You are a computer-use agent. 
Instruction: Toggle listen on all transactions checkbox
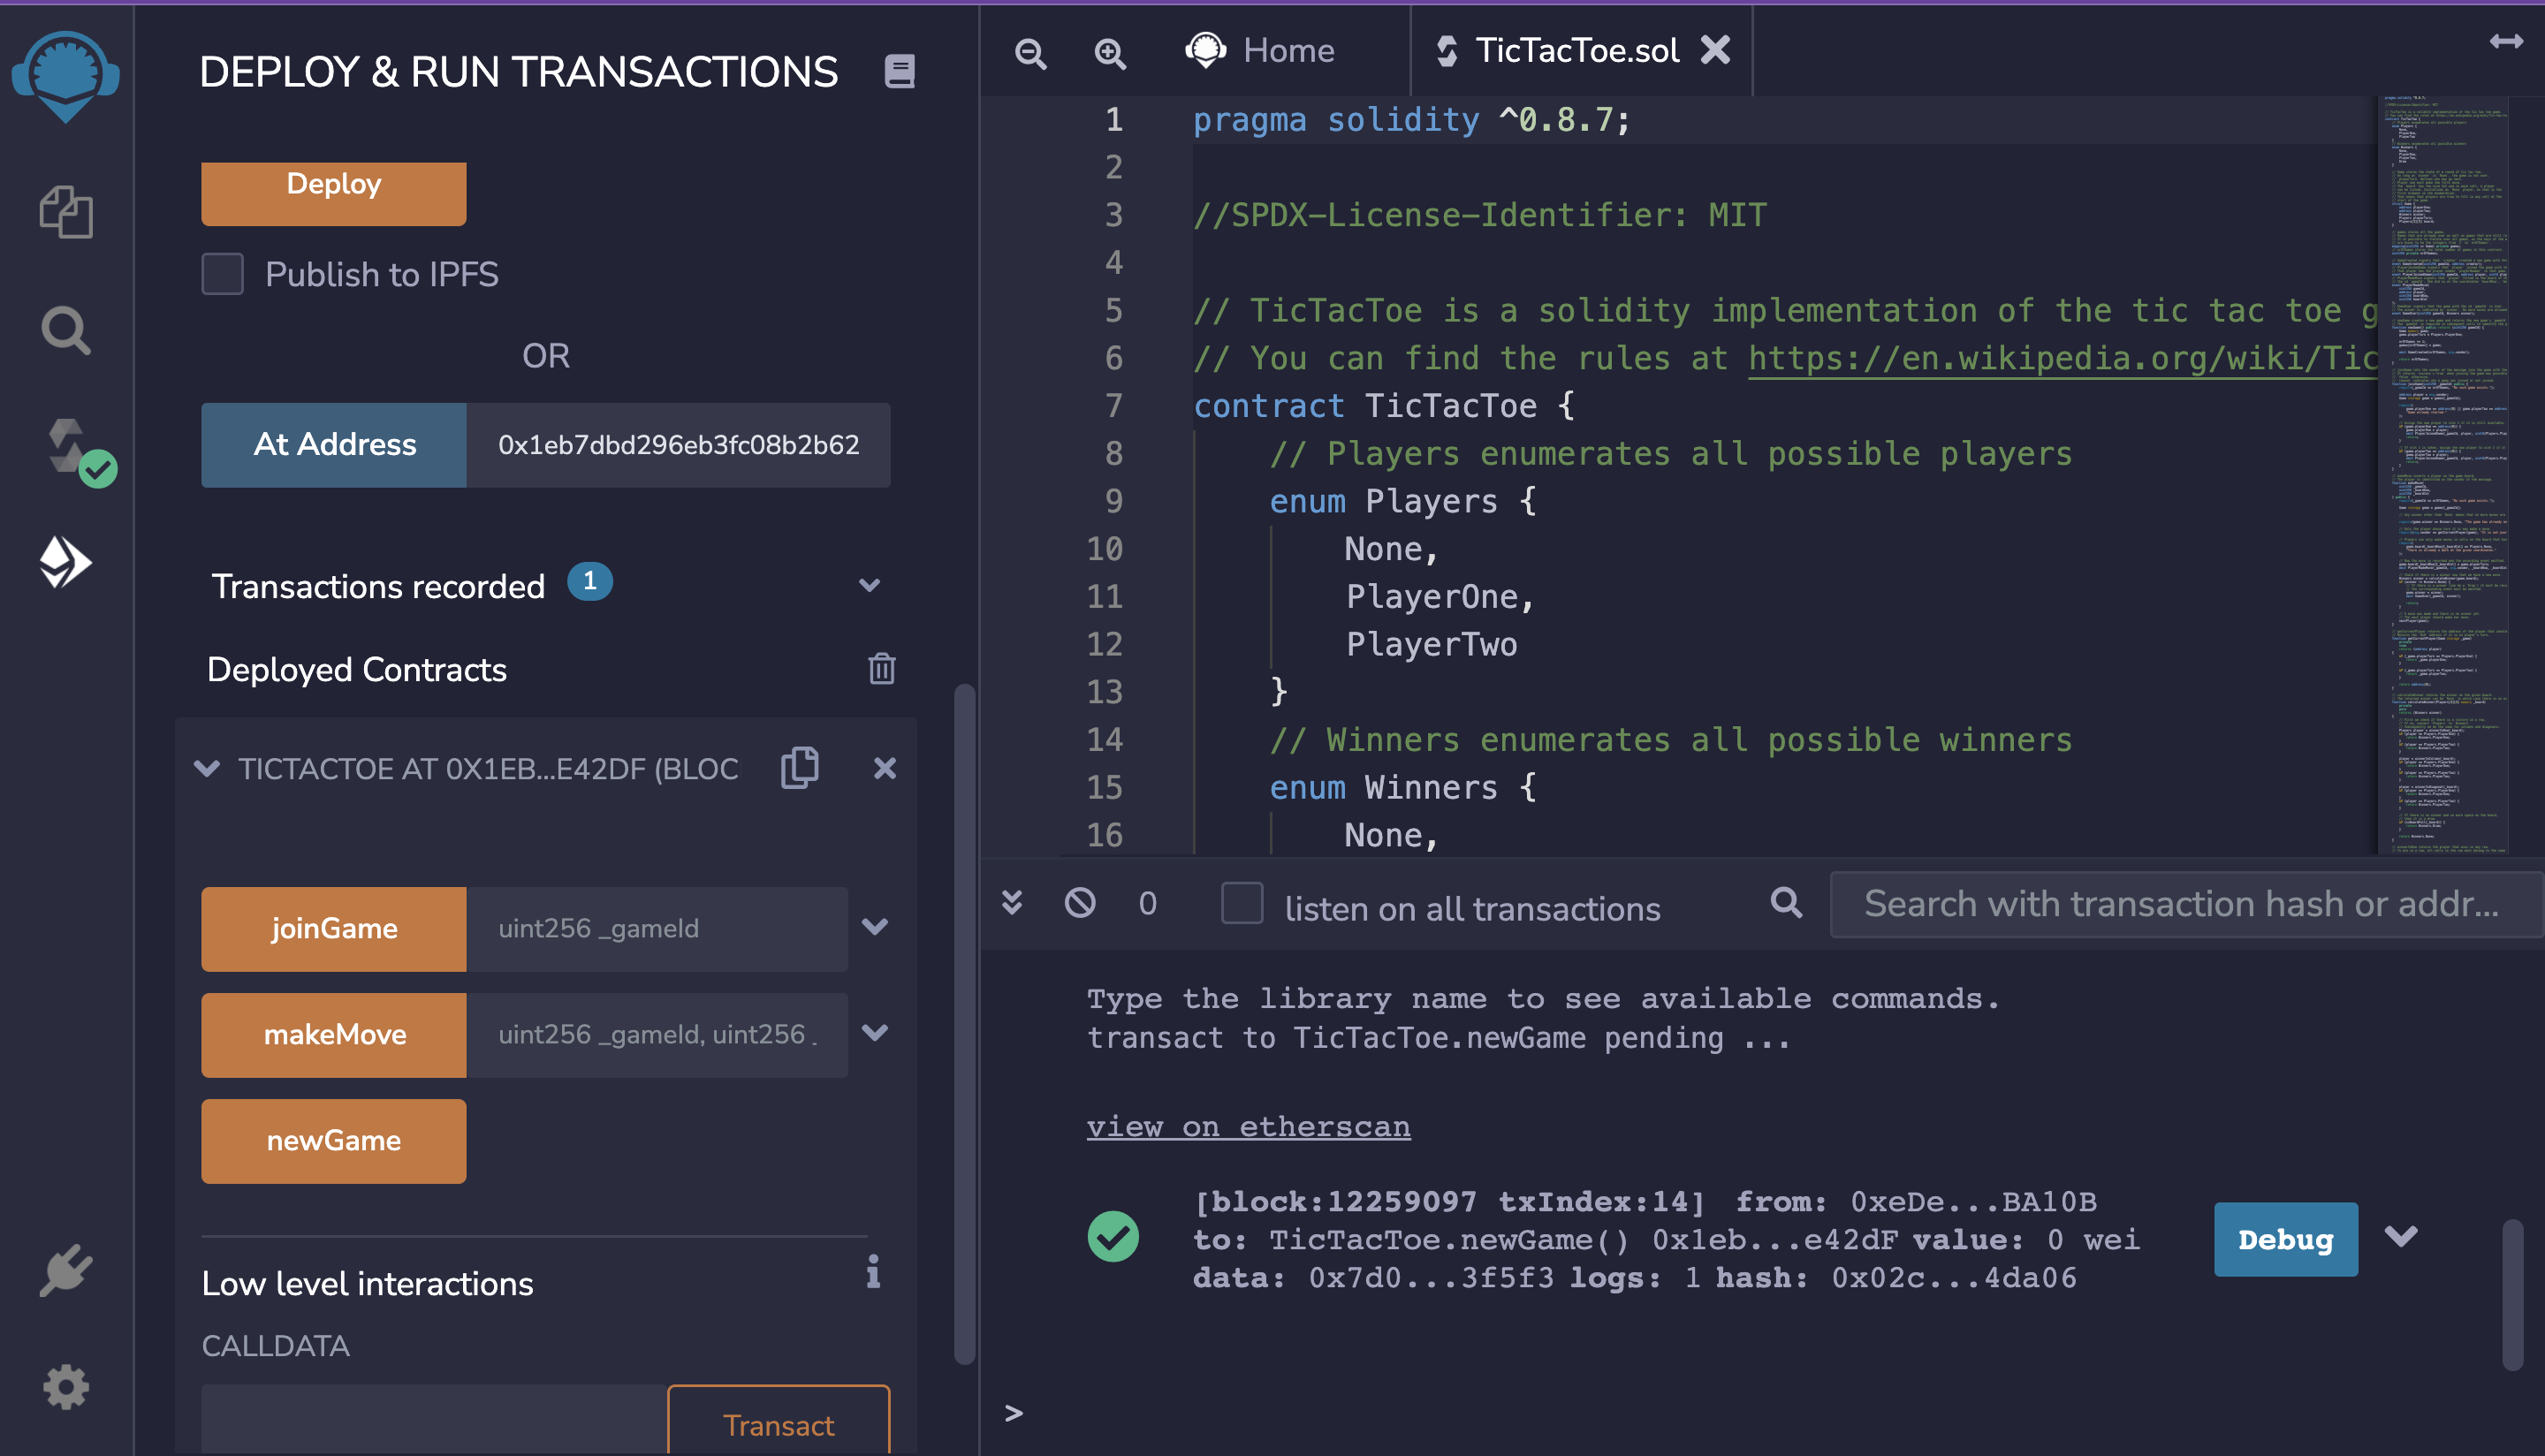click(x=1242, y=903)
